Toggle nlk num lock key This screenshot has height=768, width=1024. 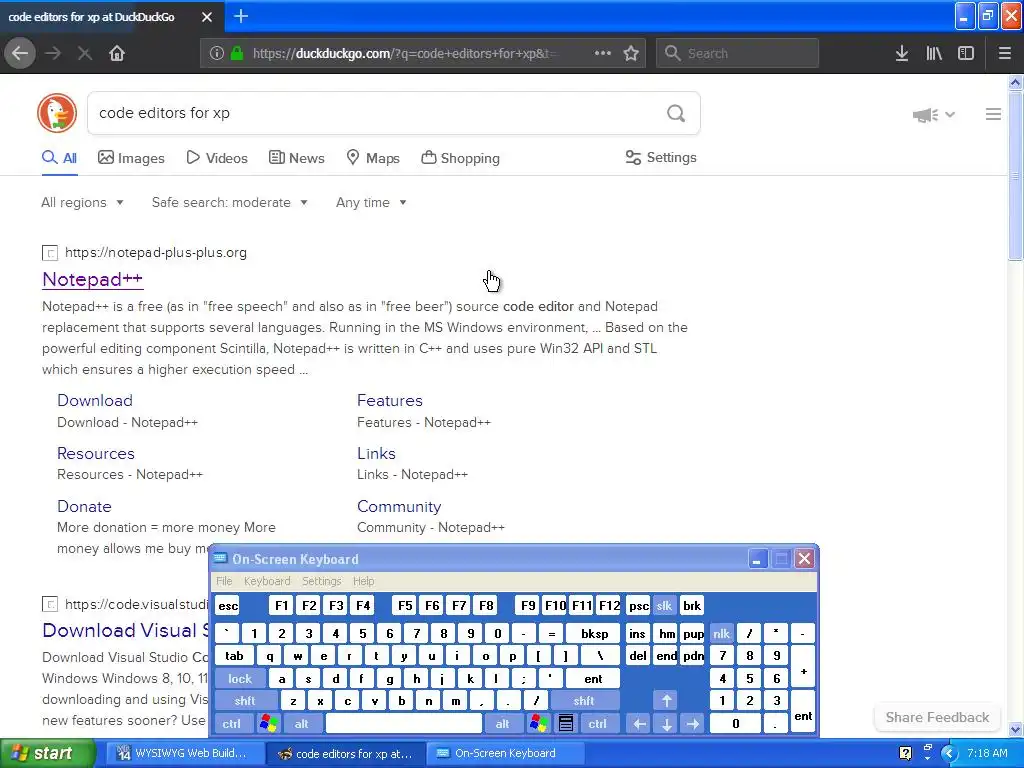point(722,634)
